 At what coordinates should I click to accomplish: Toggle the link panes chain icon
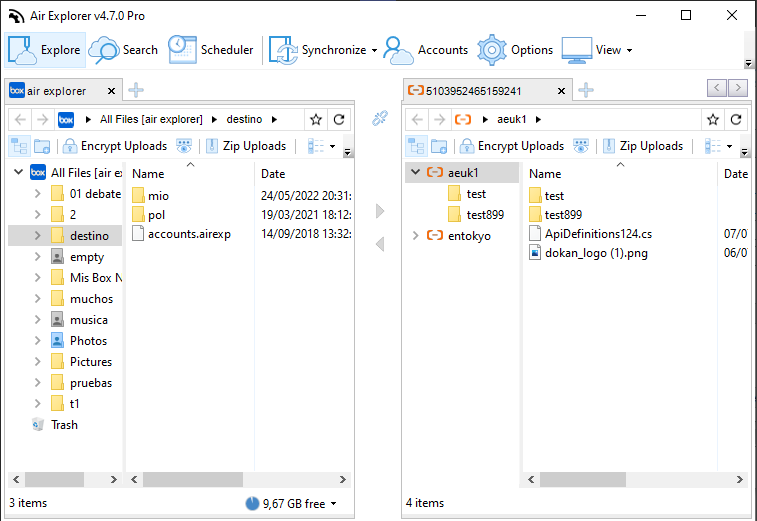point(380,118)
